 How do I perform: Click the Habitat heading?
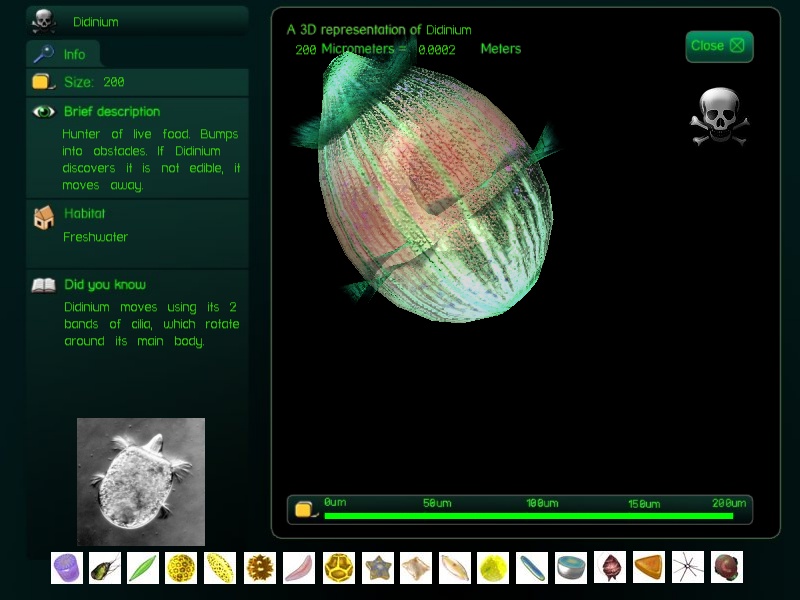(84, 213)
